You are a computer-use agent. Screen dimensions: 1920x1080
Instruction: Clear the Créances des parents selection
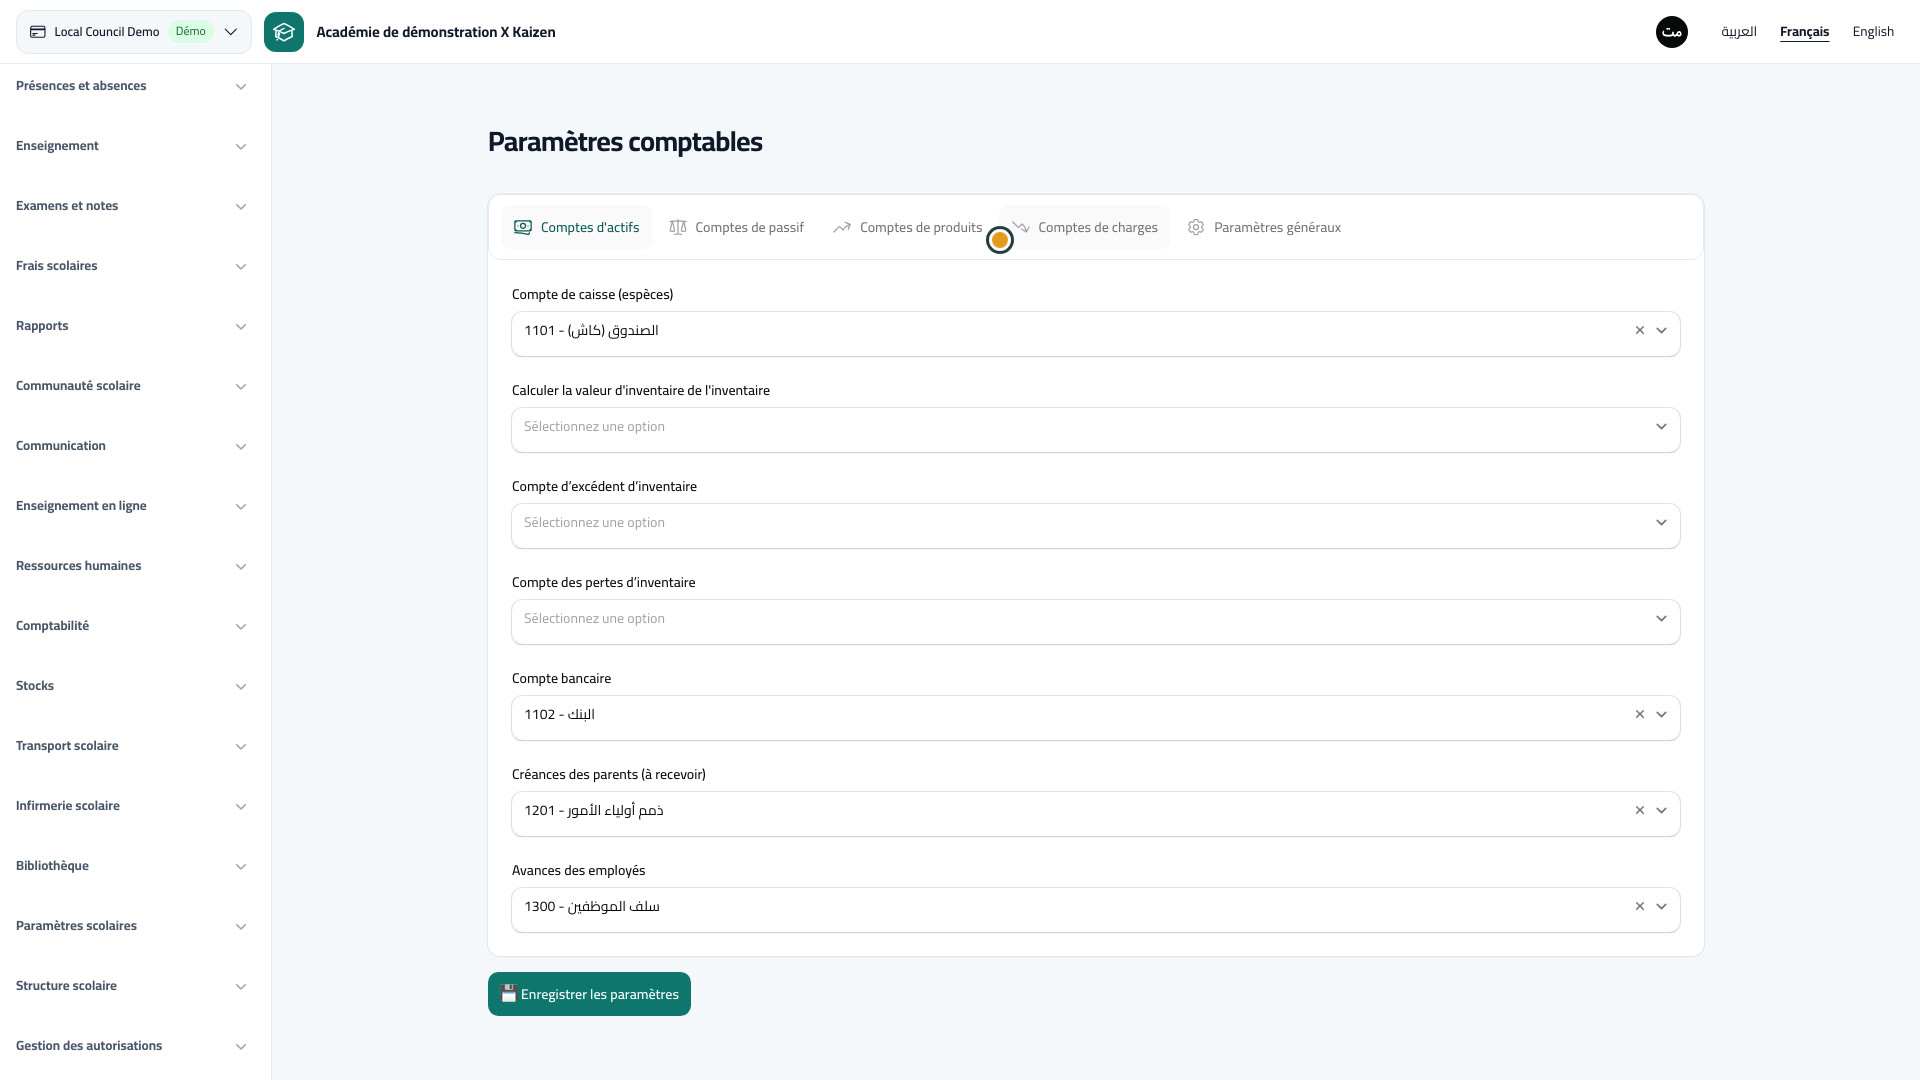(x=1640, y=810)
